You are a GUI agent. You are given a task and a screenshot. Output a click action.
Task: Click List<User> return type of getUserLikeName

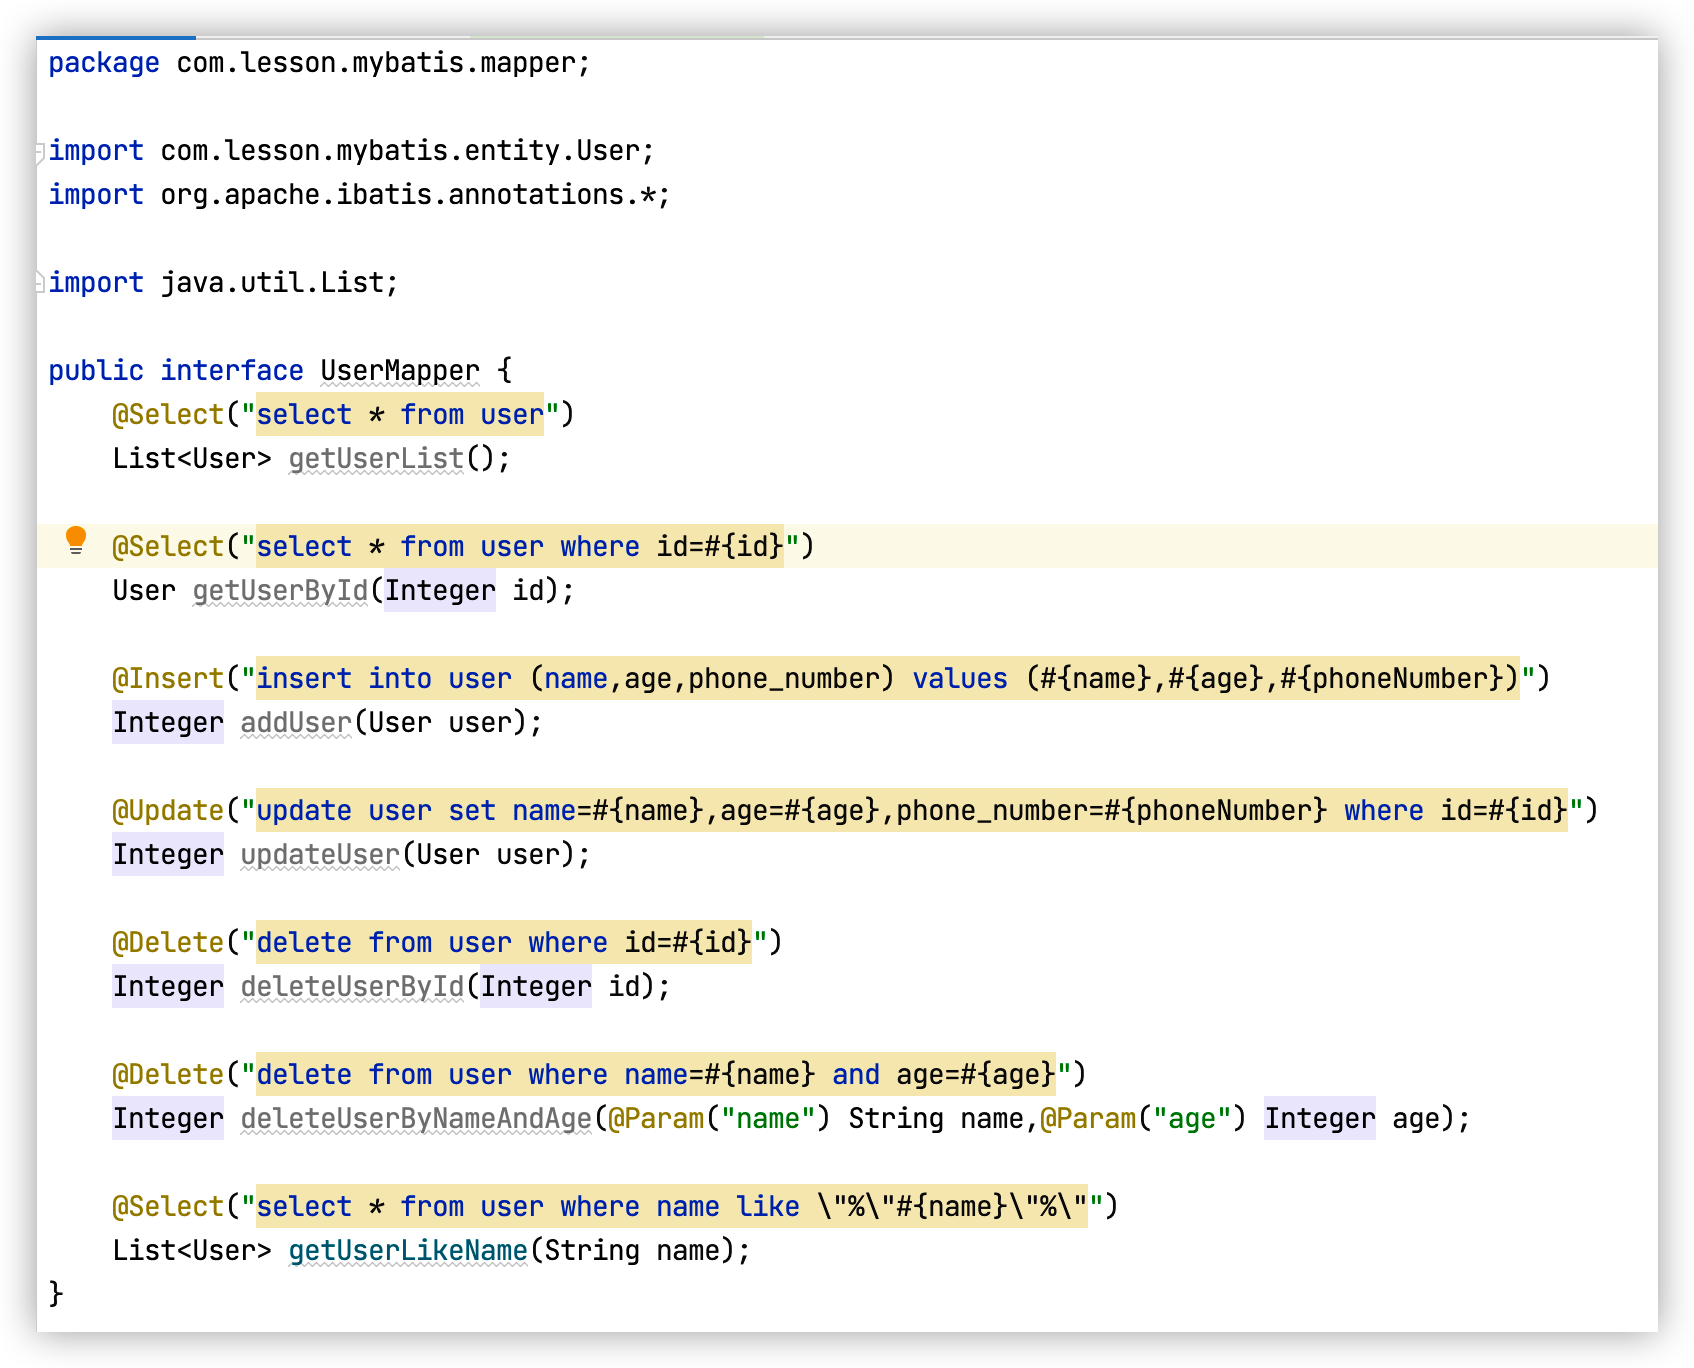click(x=192, y=1251)
